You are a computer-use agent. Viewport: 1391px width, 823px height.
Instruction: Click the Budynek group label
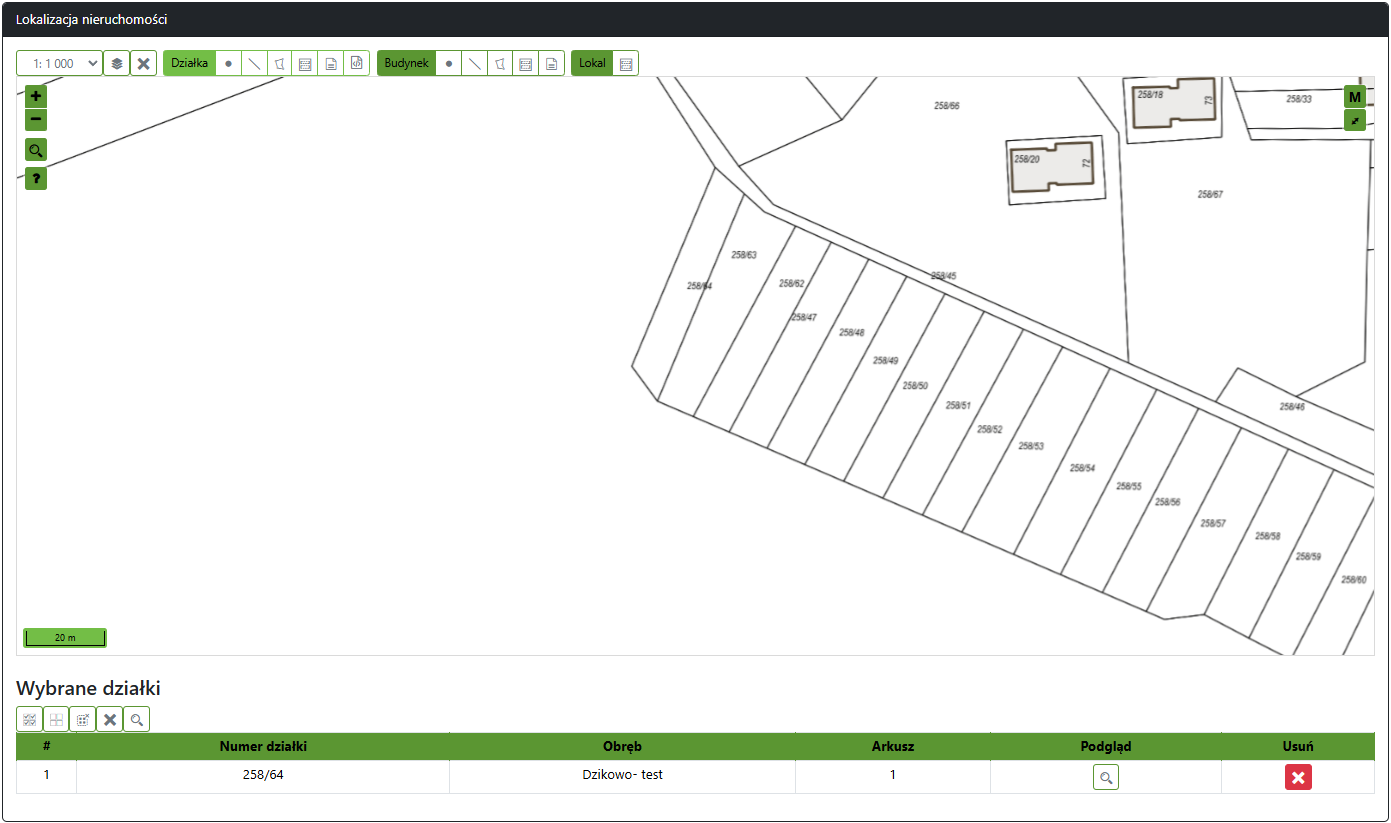406,63
